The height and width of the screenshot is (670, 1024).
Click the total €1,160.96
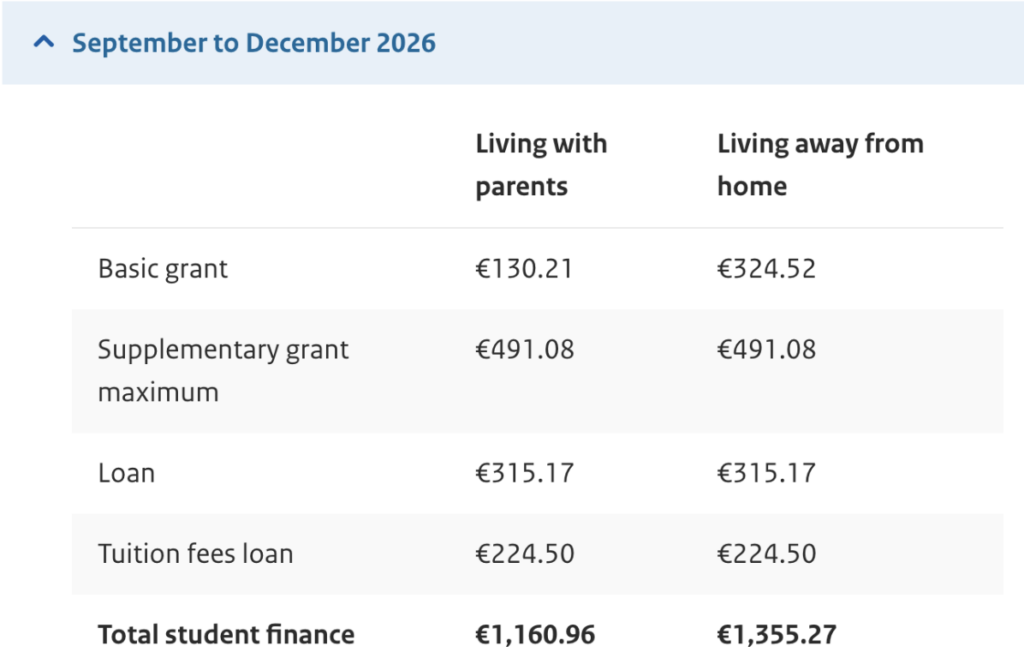pyautogui.click(x=535, y=634)
